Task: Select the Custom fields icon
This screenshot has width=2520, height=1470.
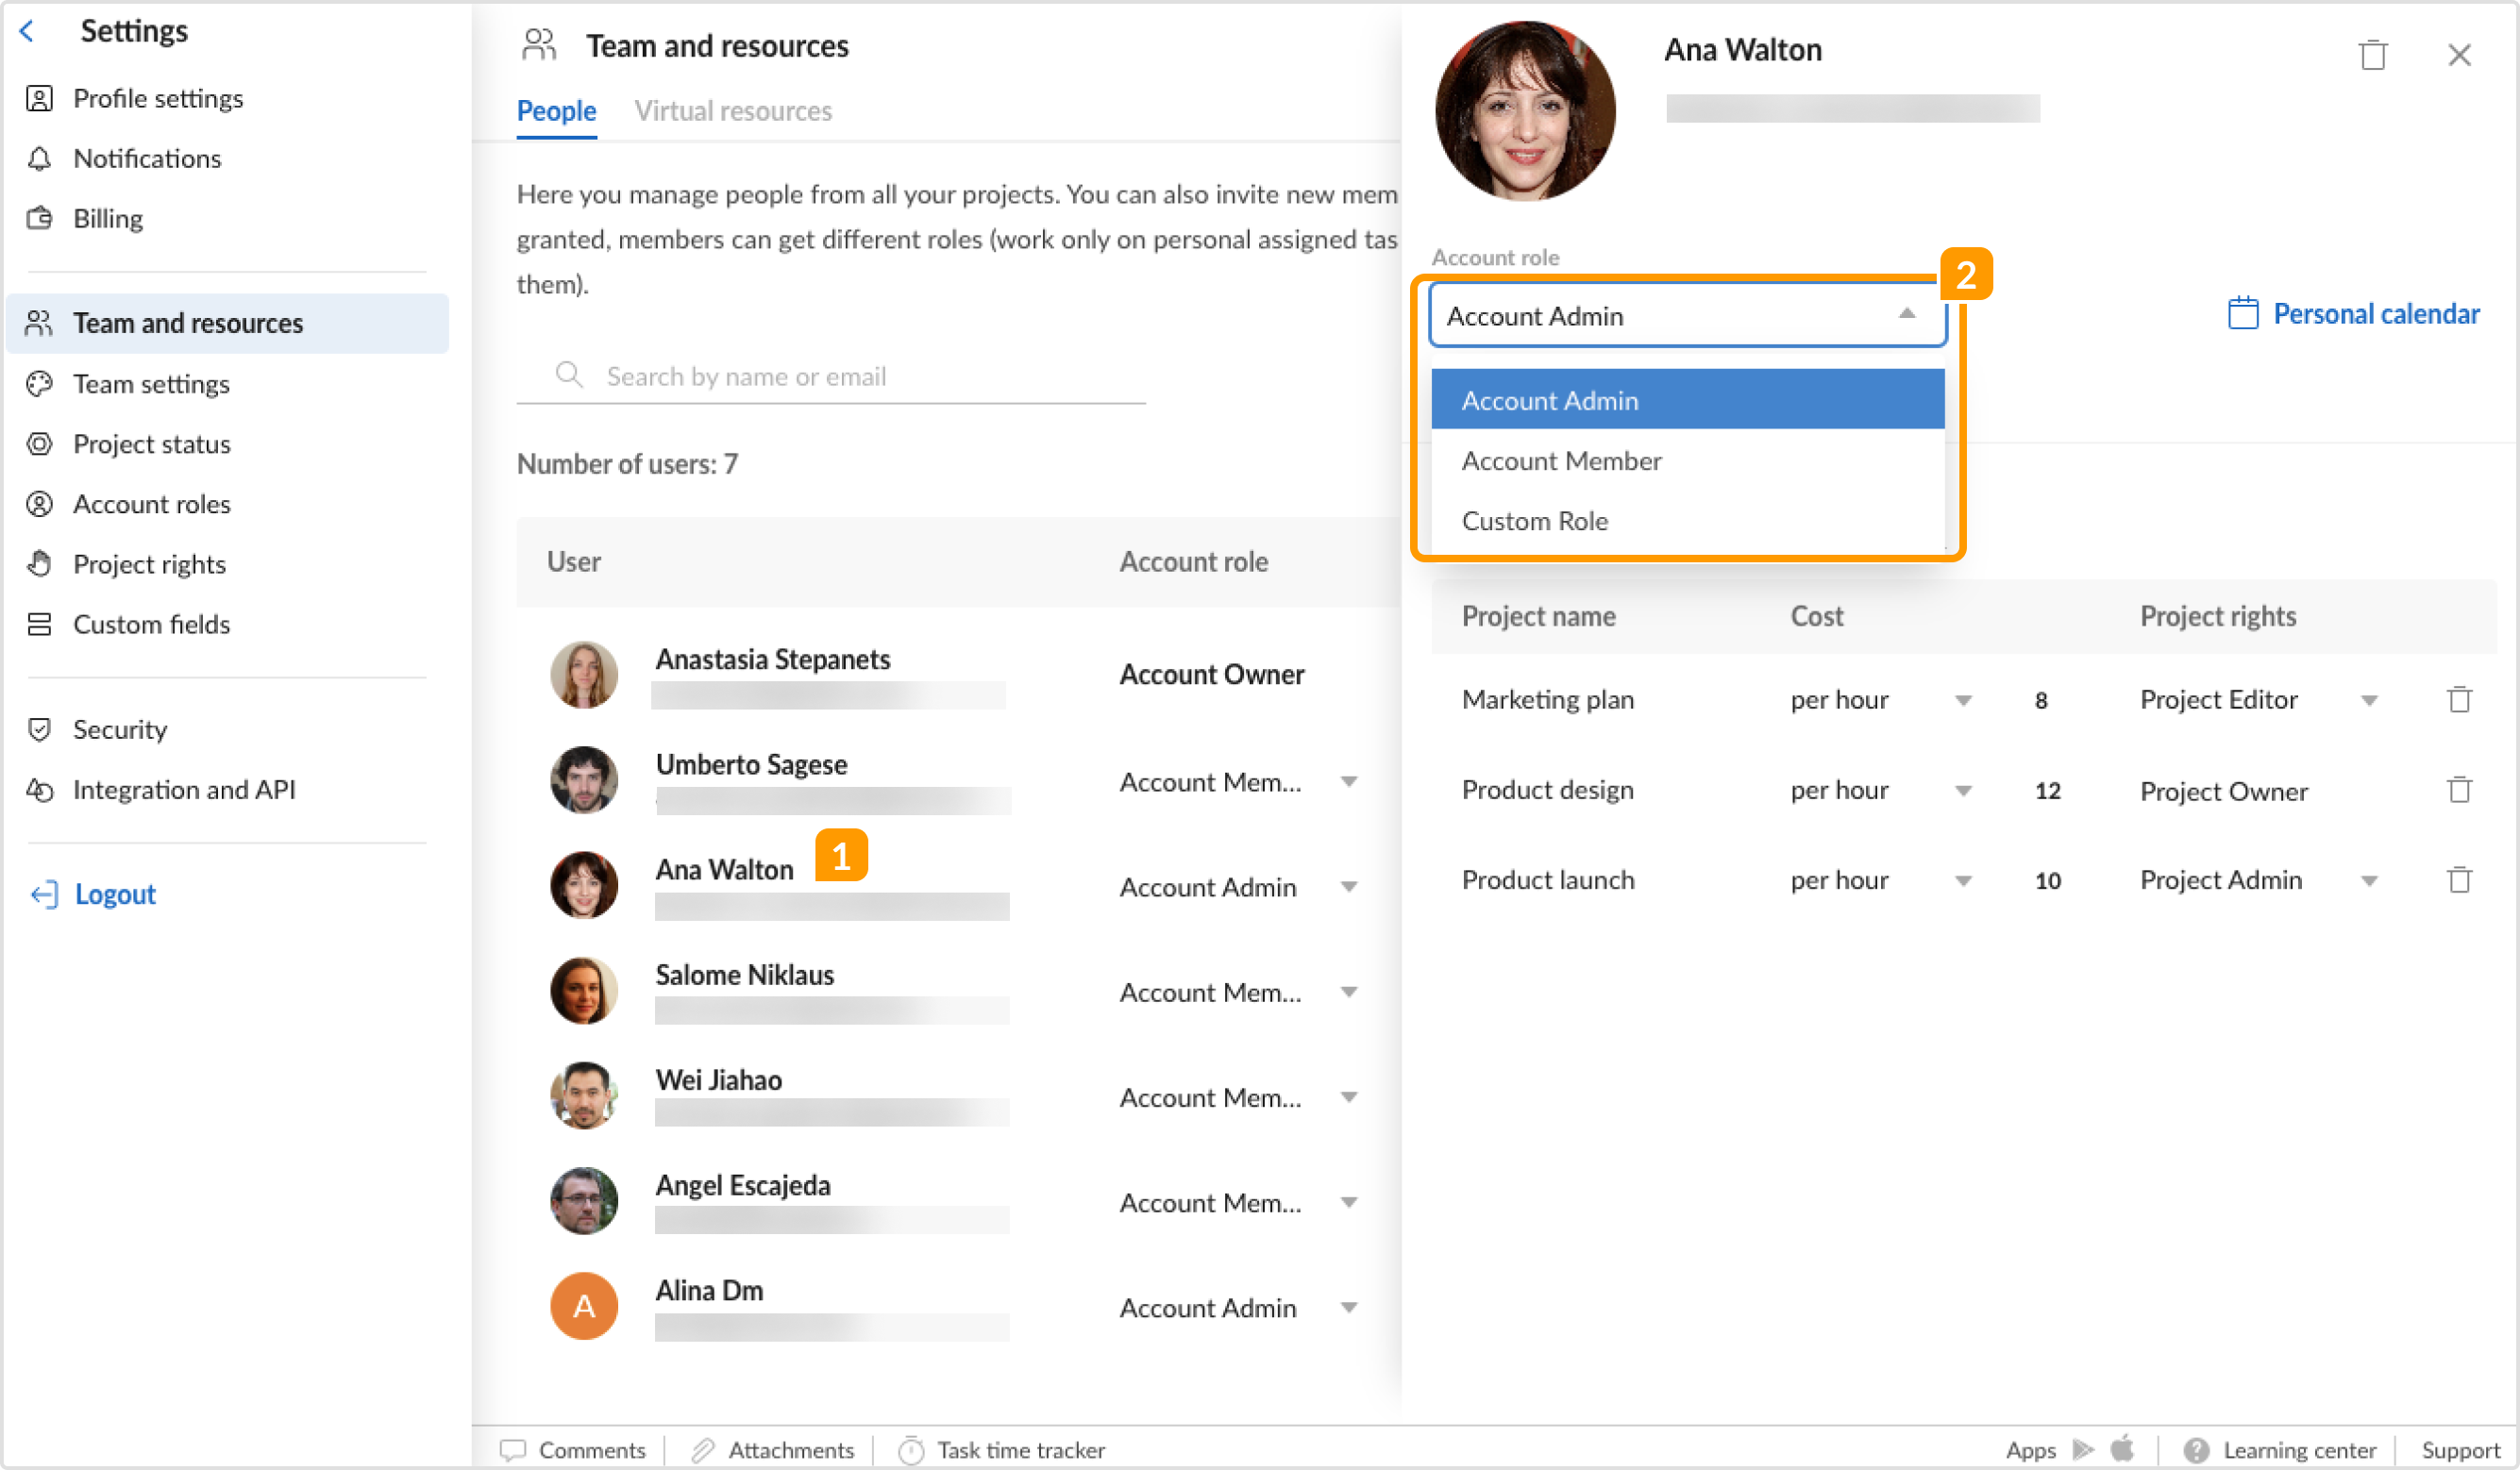Action: [x=40, y=624]
